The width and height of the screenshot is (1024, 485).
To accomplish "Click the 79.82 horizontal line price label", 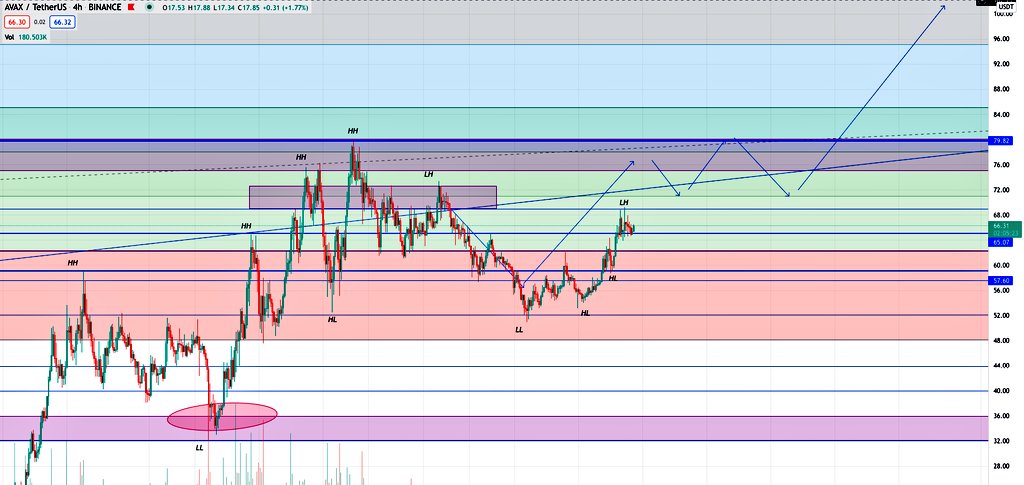I will pyautogui.click(x=1002, y=140).
